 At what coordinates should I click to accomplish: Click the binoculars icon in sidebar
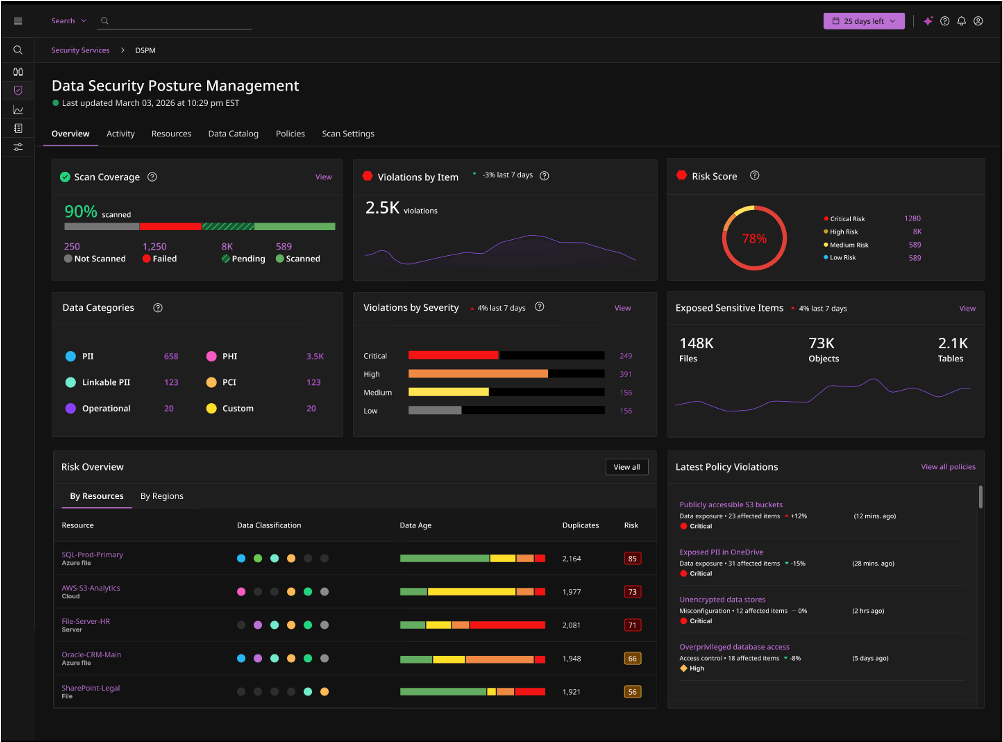(x=18, y=71)
